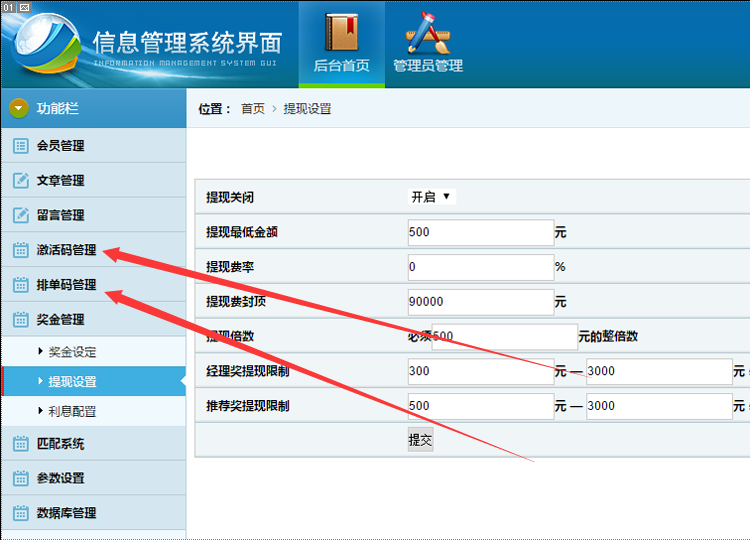The image size is (750, 540).
Task: Click the 参数设置 calendar icon
Action: pyautogui.click(x=21, y=478)
